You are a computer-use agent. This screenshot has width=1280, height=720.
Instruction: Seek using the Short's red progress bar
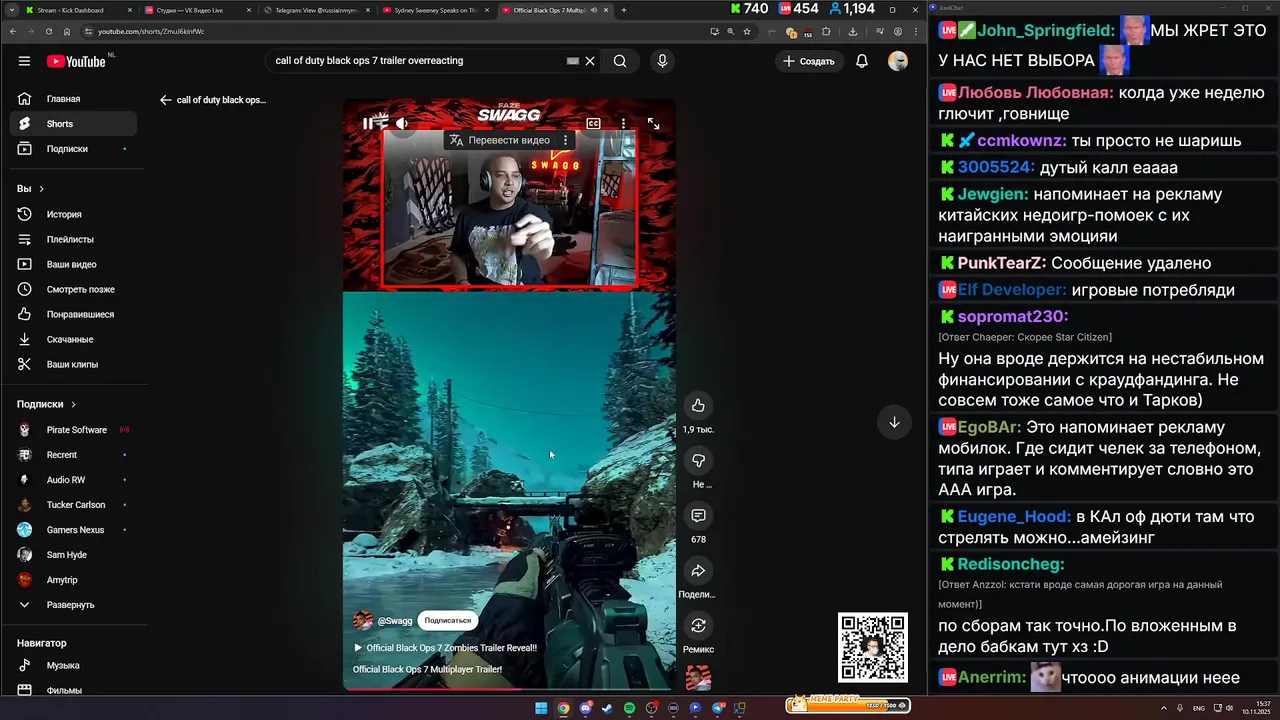509,689
